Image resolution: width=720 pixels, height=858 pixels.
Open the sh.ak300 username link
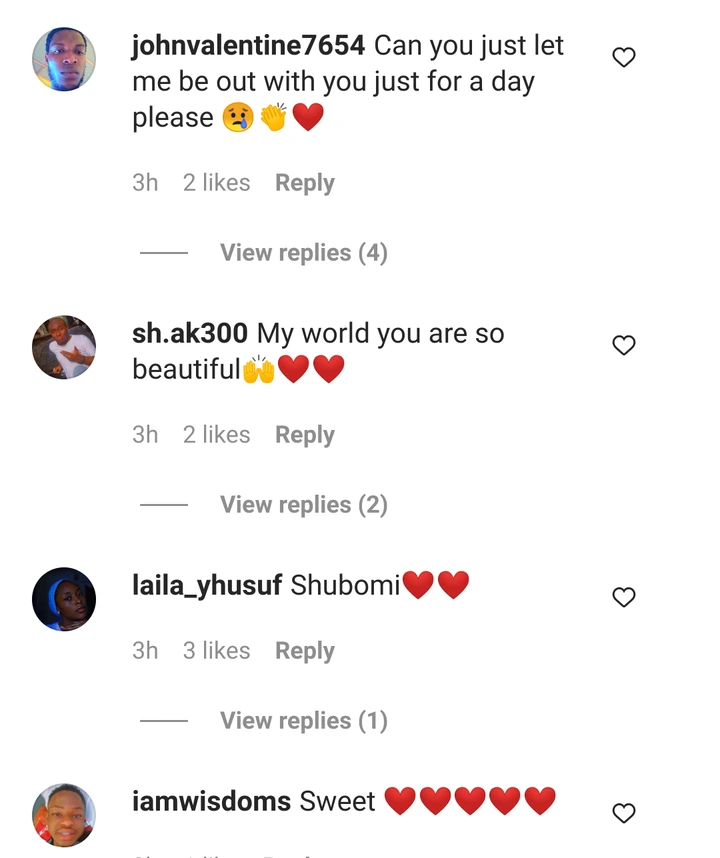click(x=190, y=333)
